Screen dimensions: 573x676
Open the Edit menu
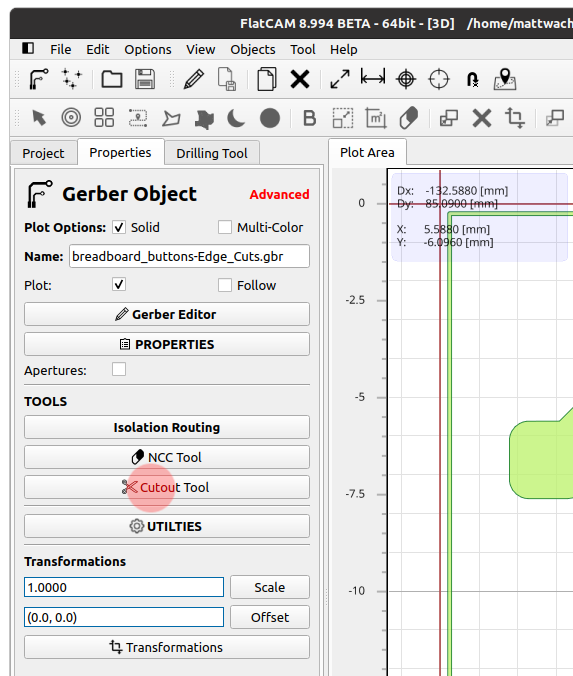click(x=97, y=50)
